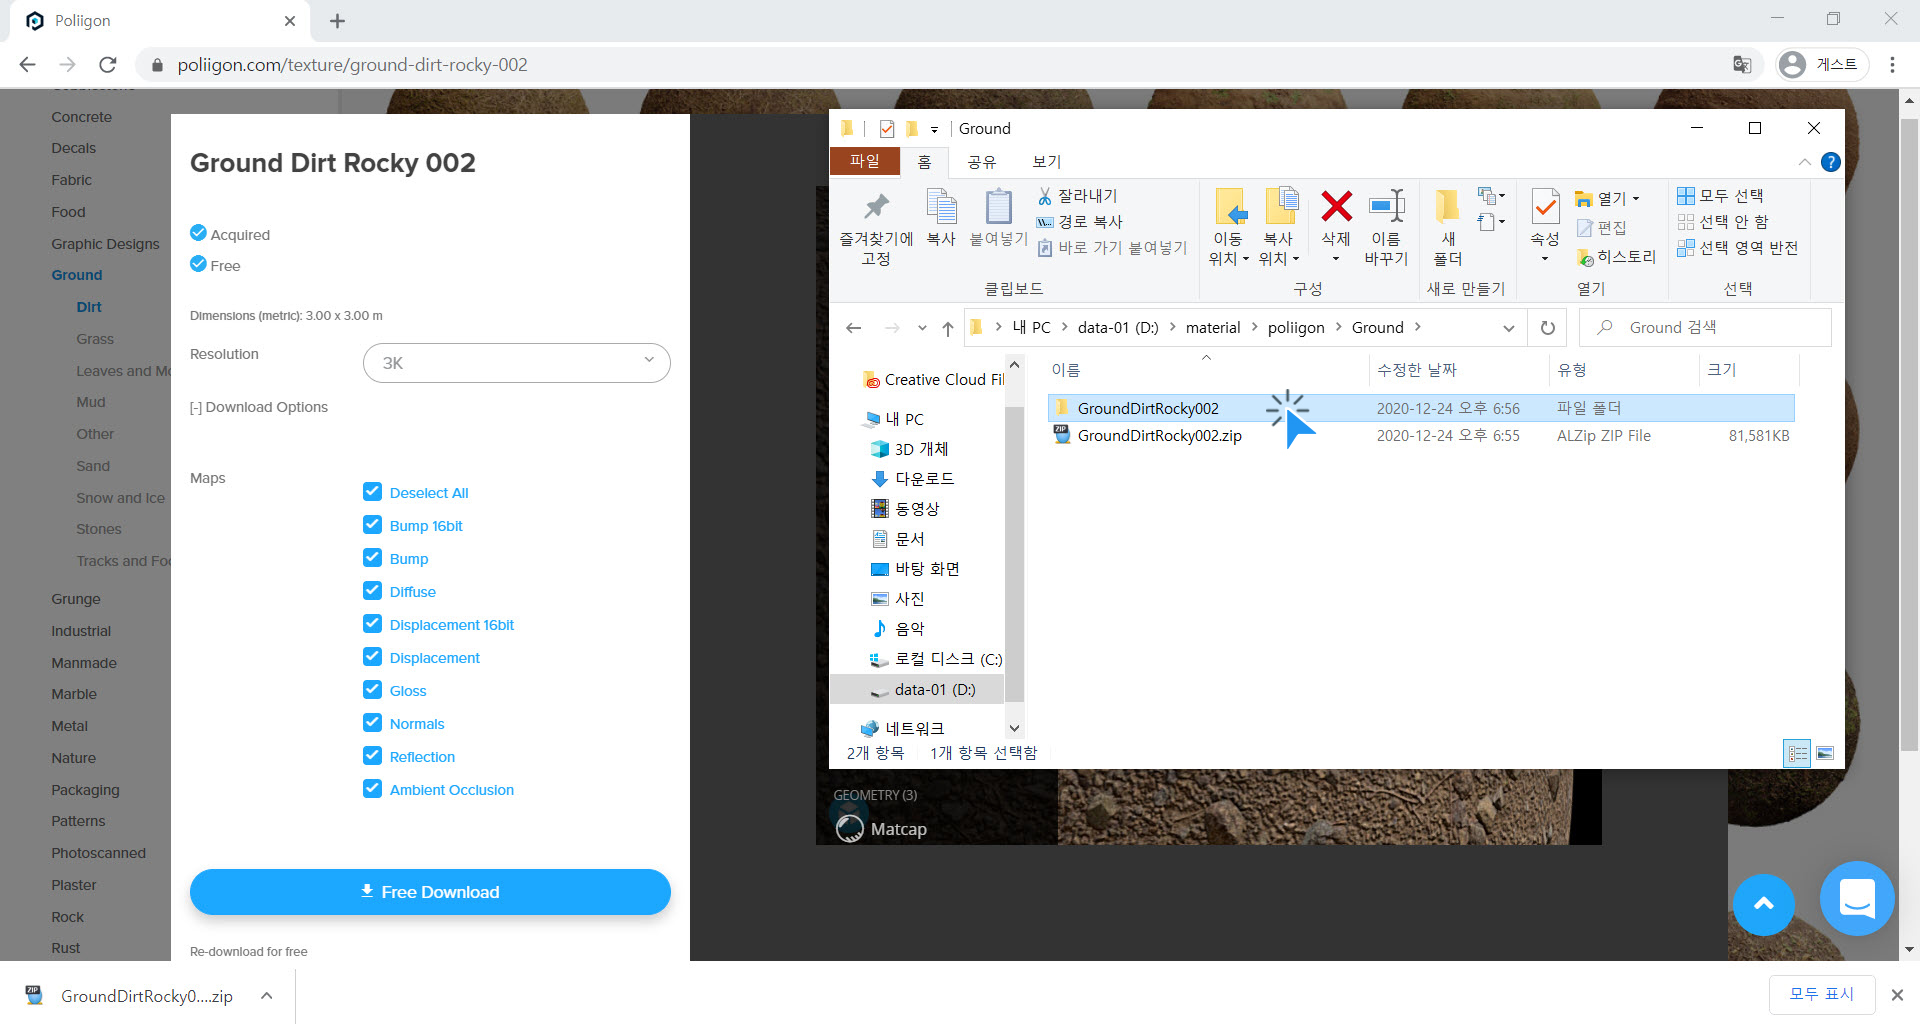Uncheck Deselect All checkbox

373,491
